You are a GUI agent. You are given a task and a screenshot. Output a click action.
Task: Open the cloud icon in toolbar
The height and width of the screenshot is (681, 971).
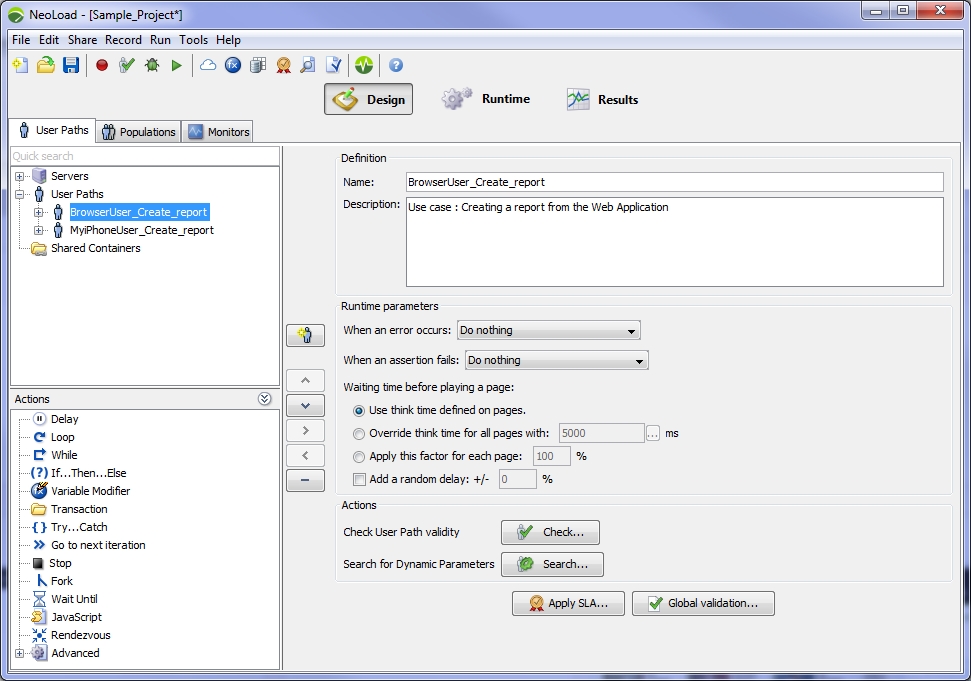(208, 65)
